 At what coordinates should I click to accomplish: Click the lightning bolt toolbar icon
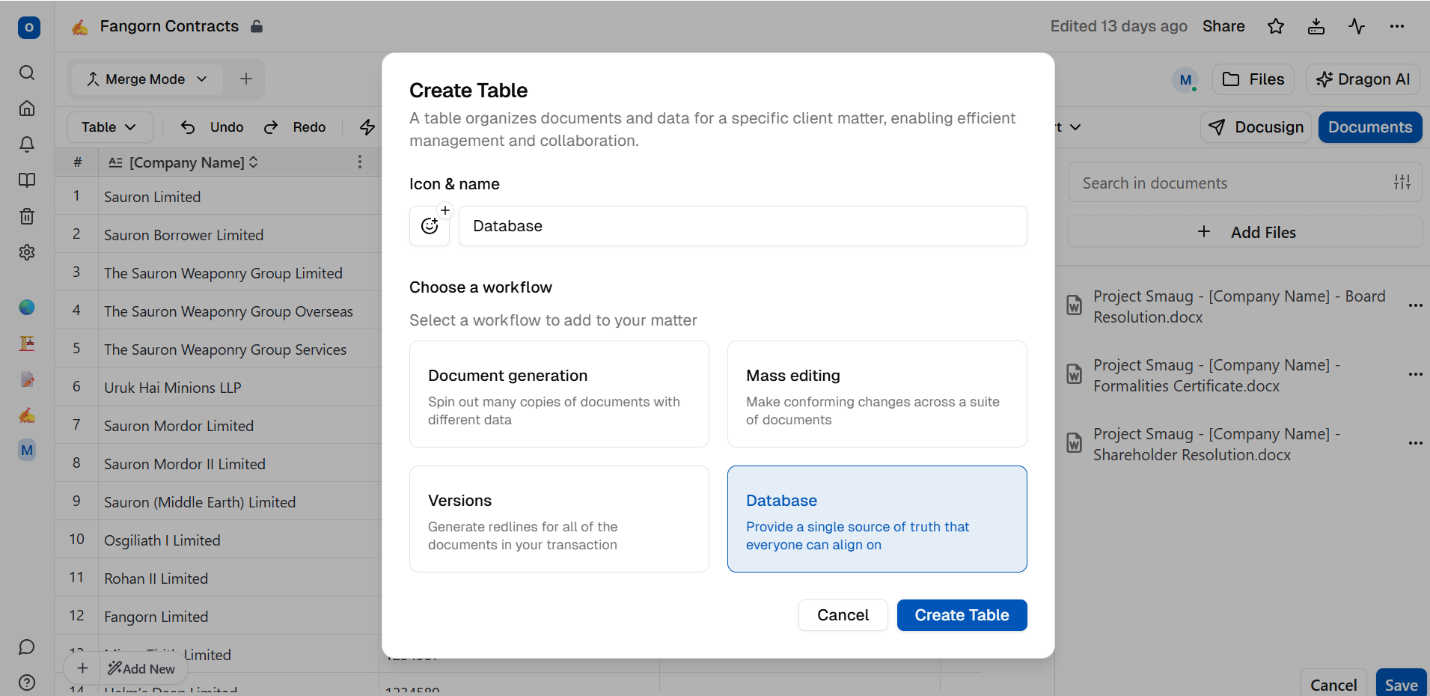tap(367, 127)
